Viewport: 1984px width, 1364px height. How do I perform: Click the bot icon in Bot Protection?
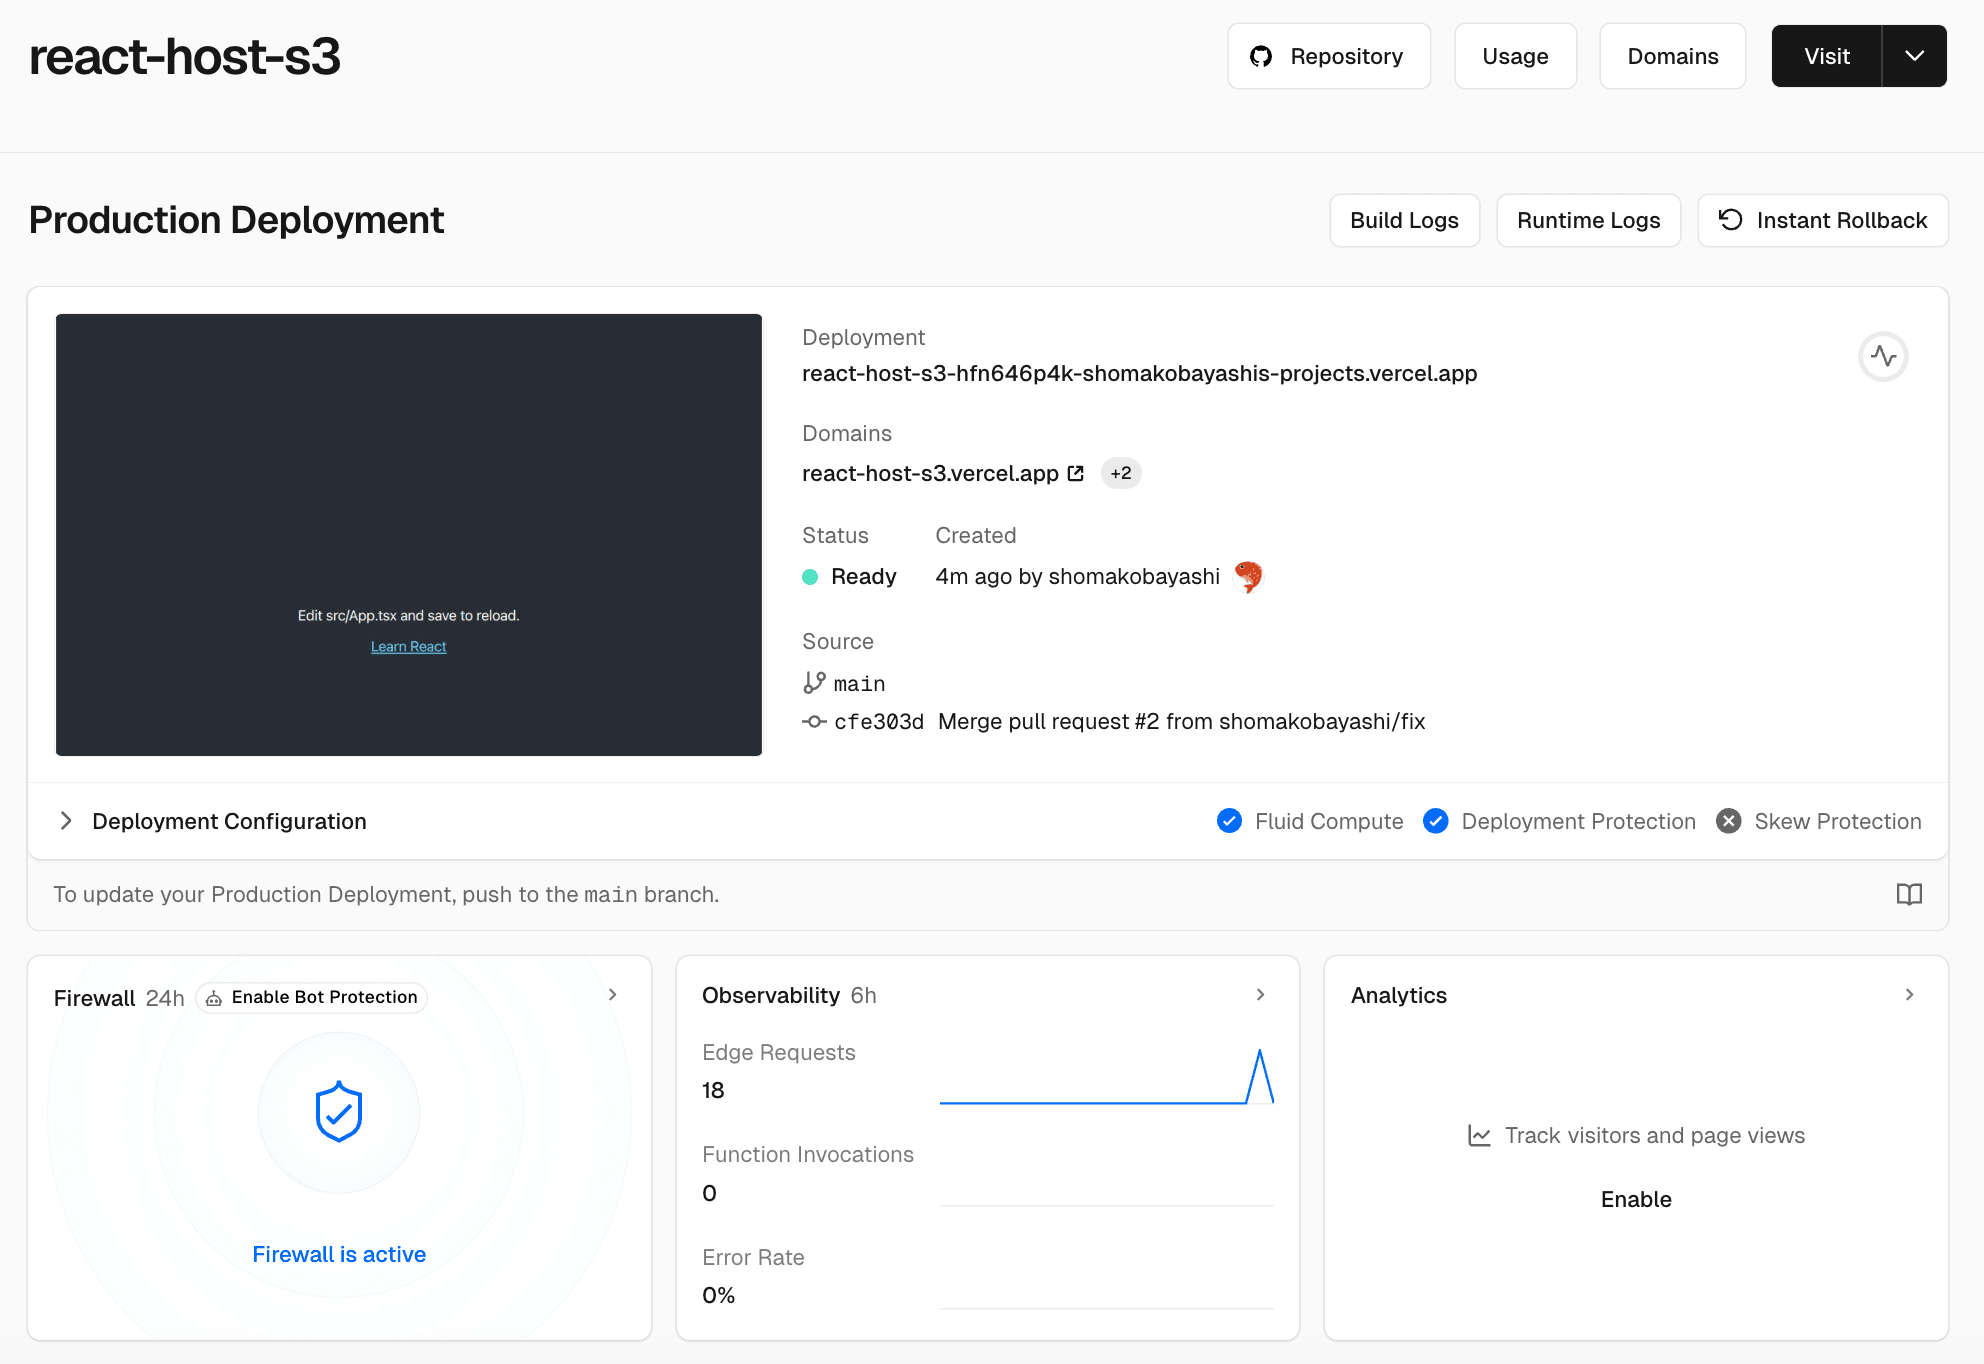click(x=214, y=998)
